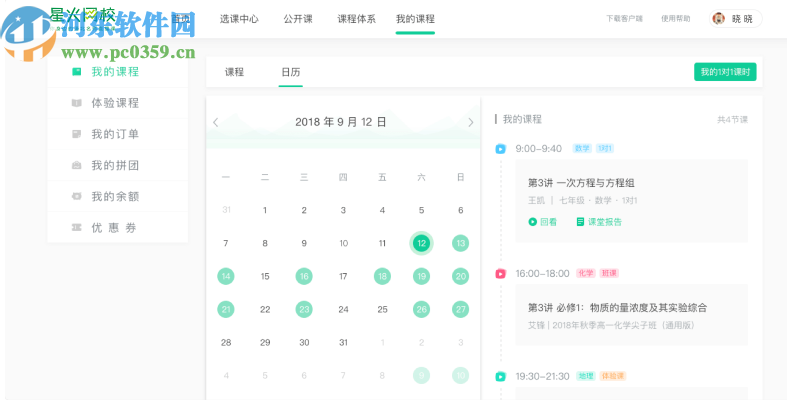Open 我的订单 in the sidebar
Image resolution: width=787 pixels, height=418 pixels.
(x=117, y=134)
